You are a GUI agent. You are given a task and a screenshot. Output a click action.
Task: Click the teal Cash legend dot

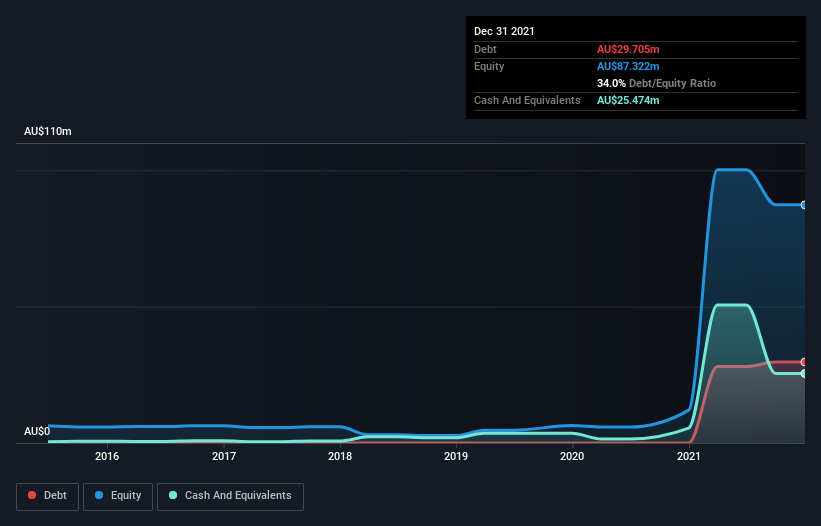(x=173, y=495)
